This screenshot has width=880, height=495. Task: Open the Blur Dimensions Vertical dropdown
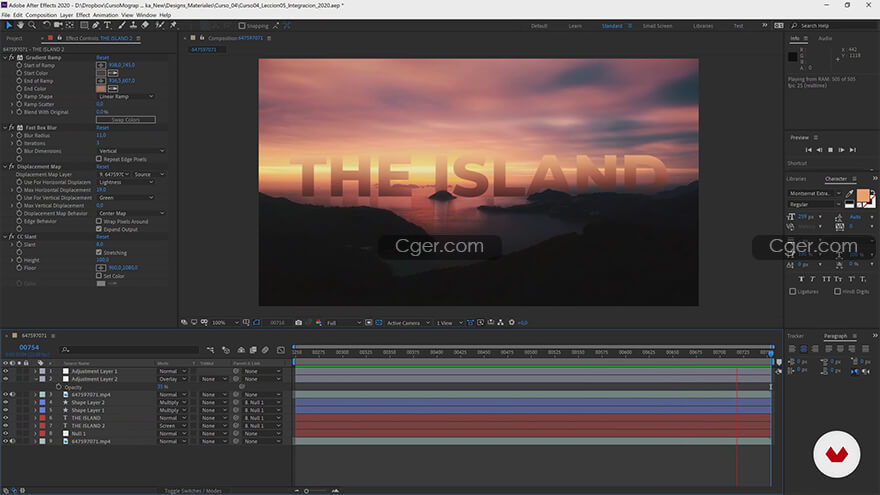click(131, 151)
